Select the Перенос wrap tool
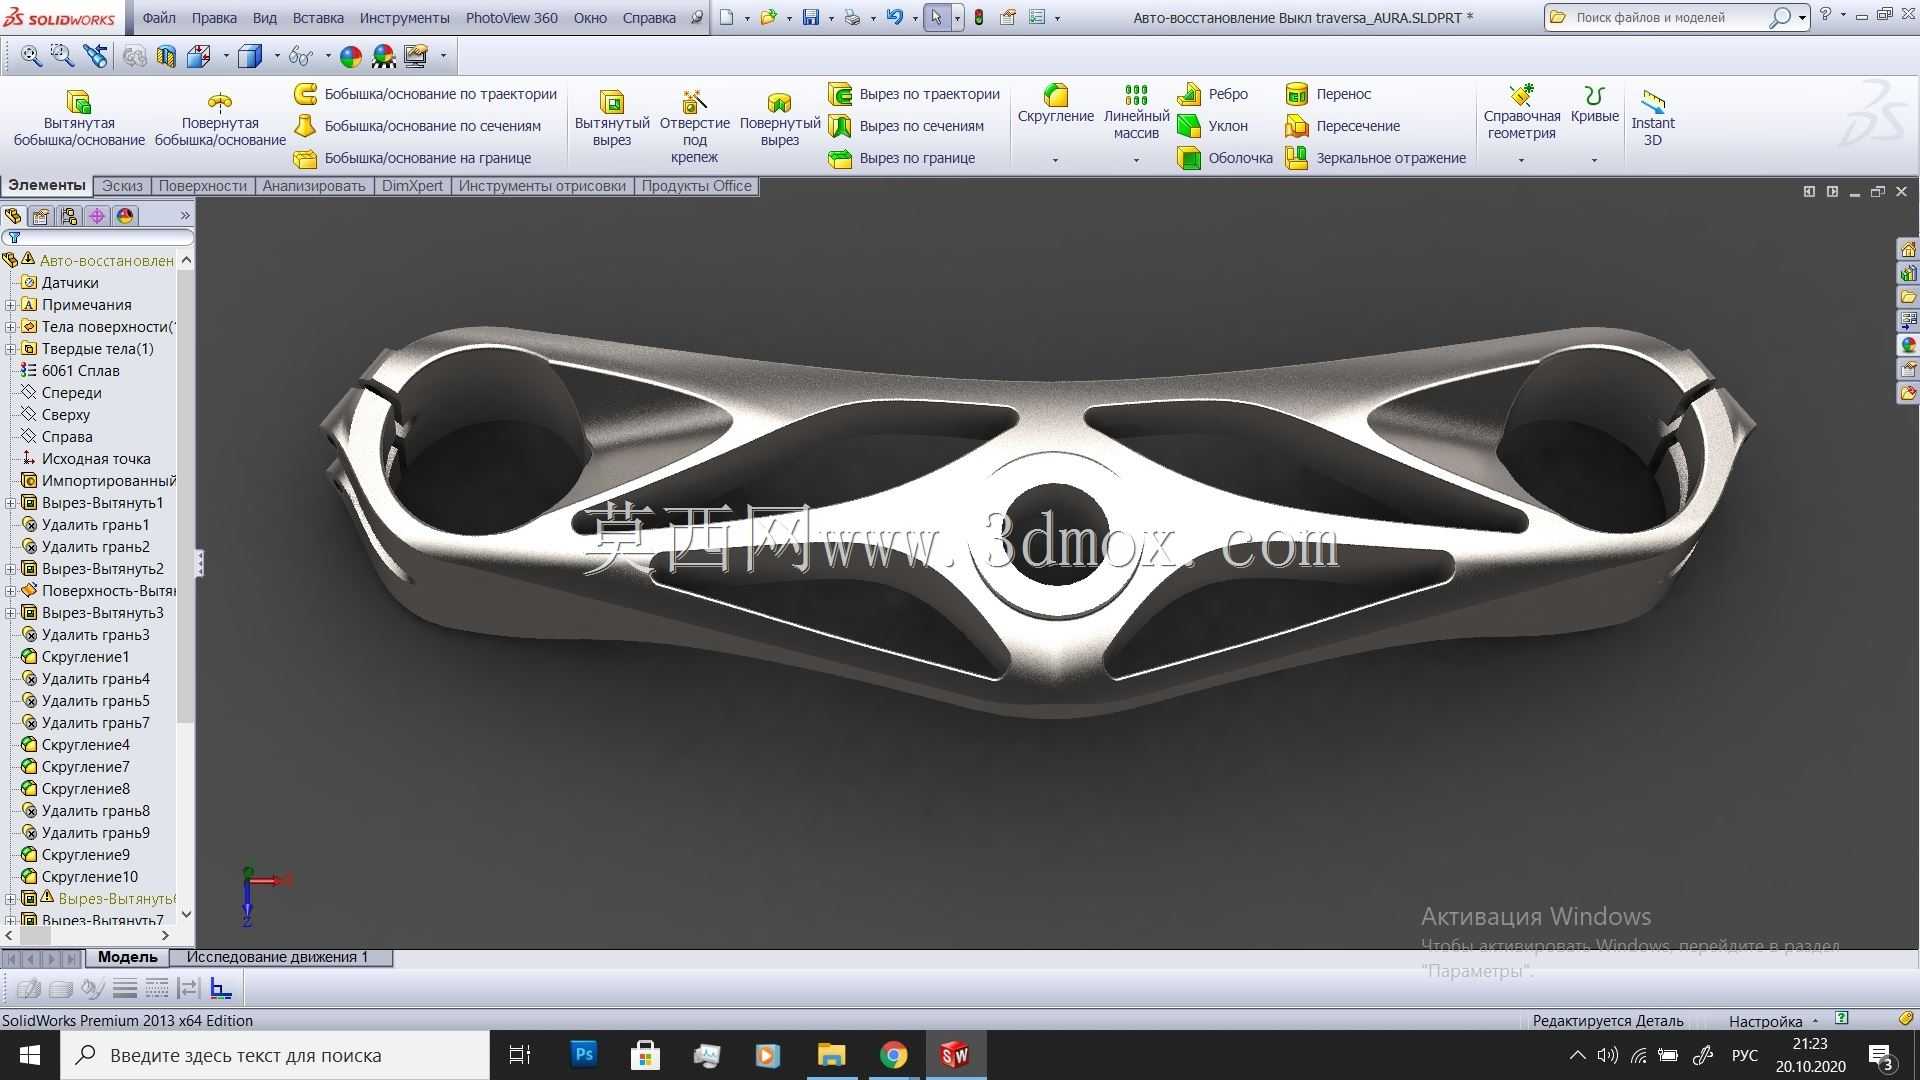 [x=1328, y=94]
